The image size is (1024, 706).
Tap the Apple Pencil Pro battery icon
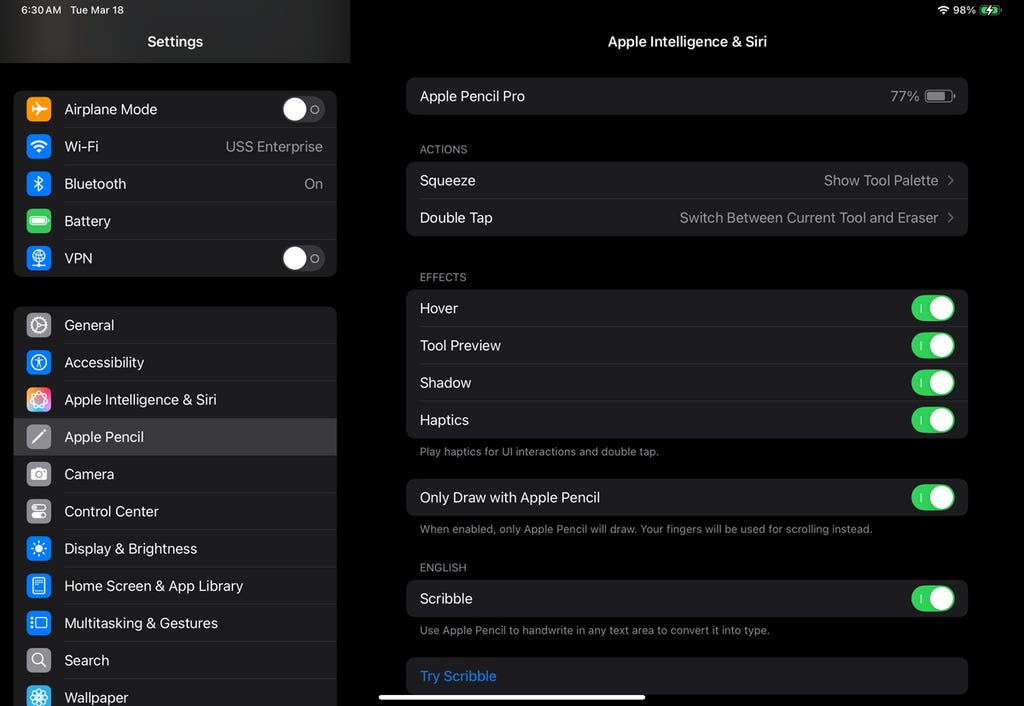click(940, 96)
